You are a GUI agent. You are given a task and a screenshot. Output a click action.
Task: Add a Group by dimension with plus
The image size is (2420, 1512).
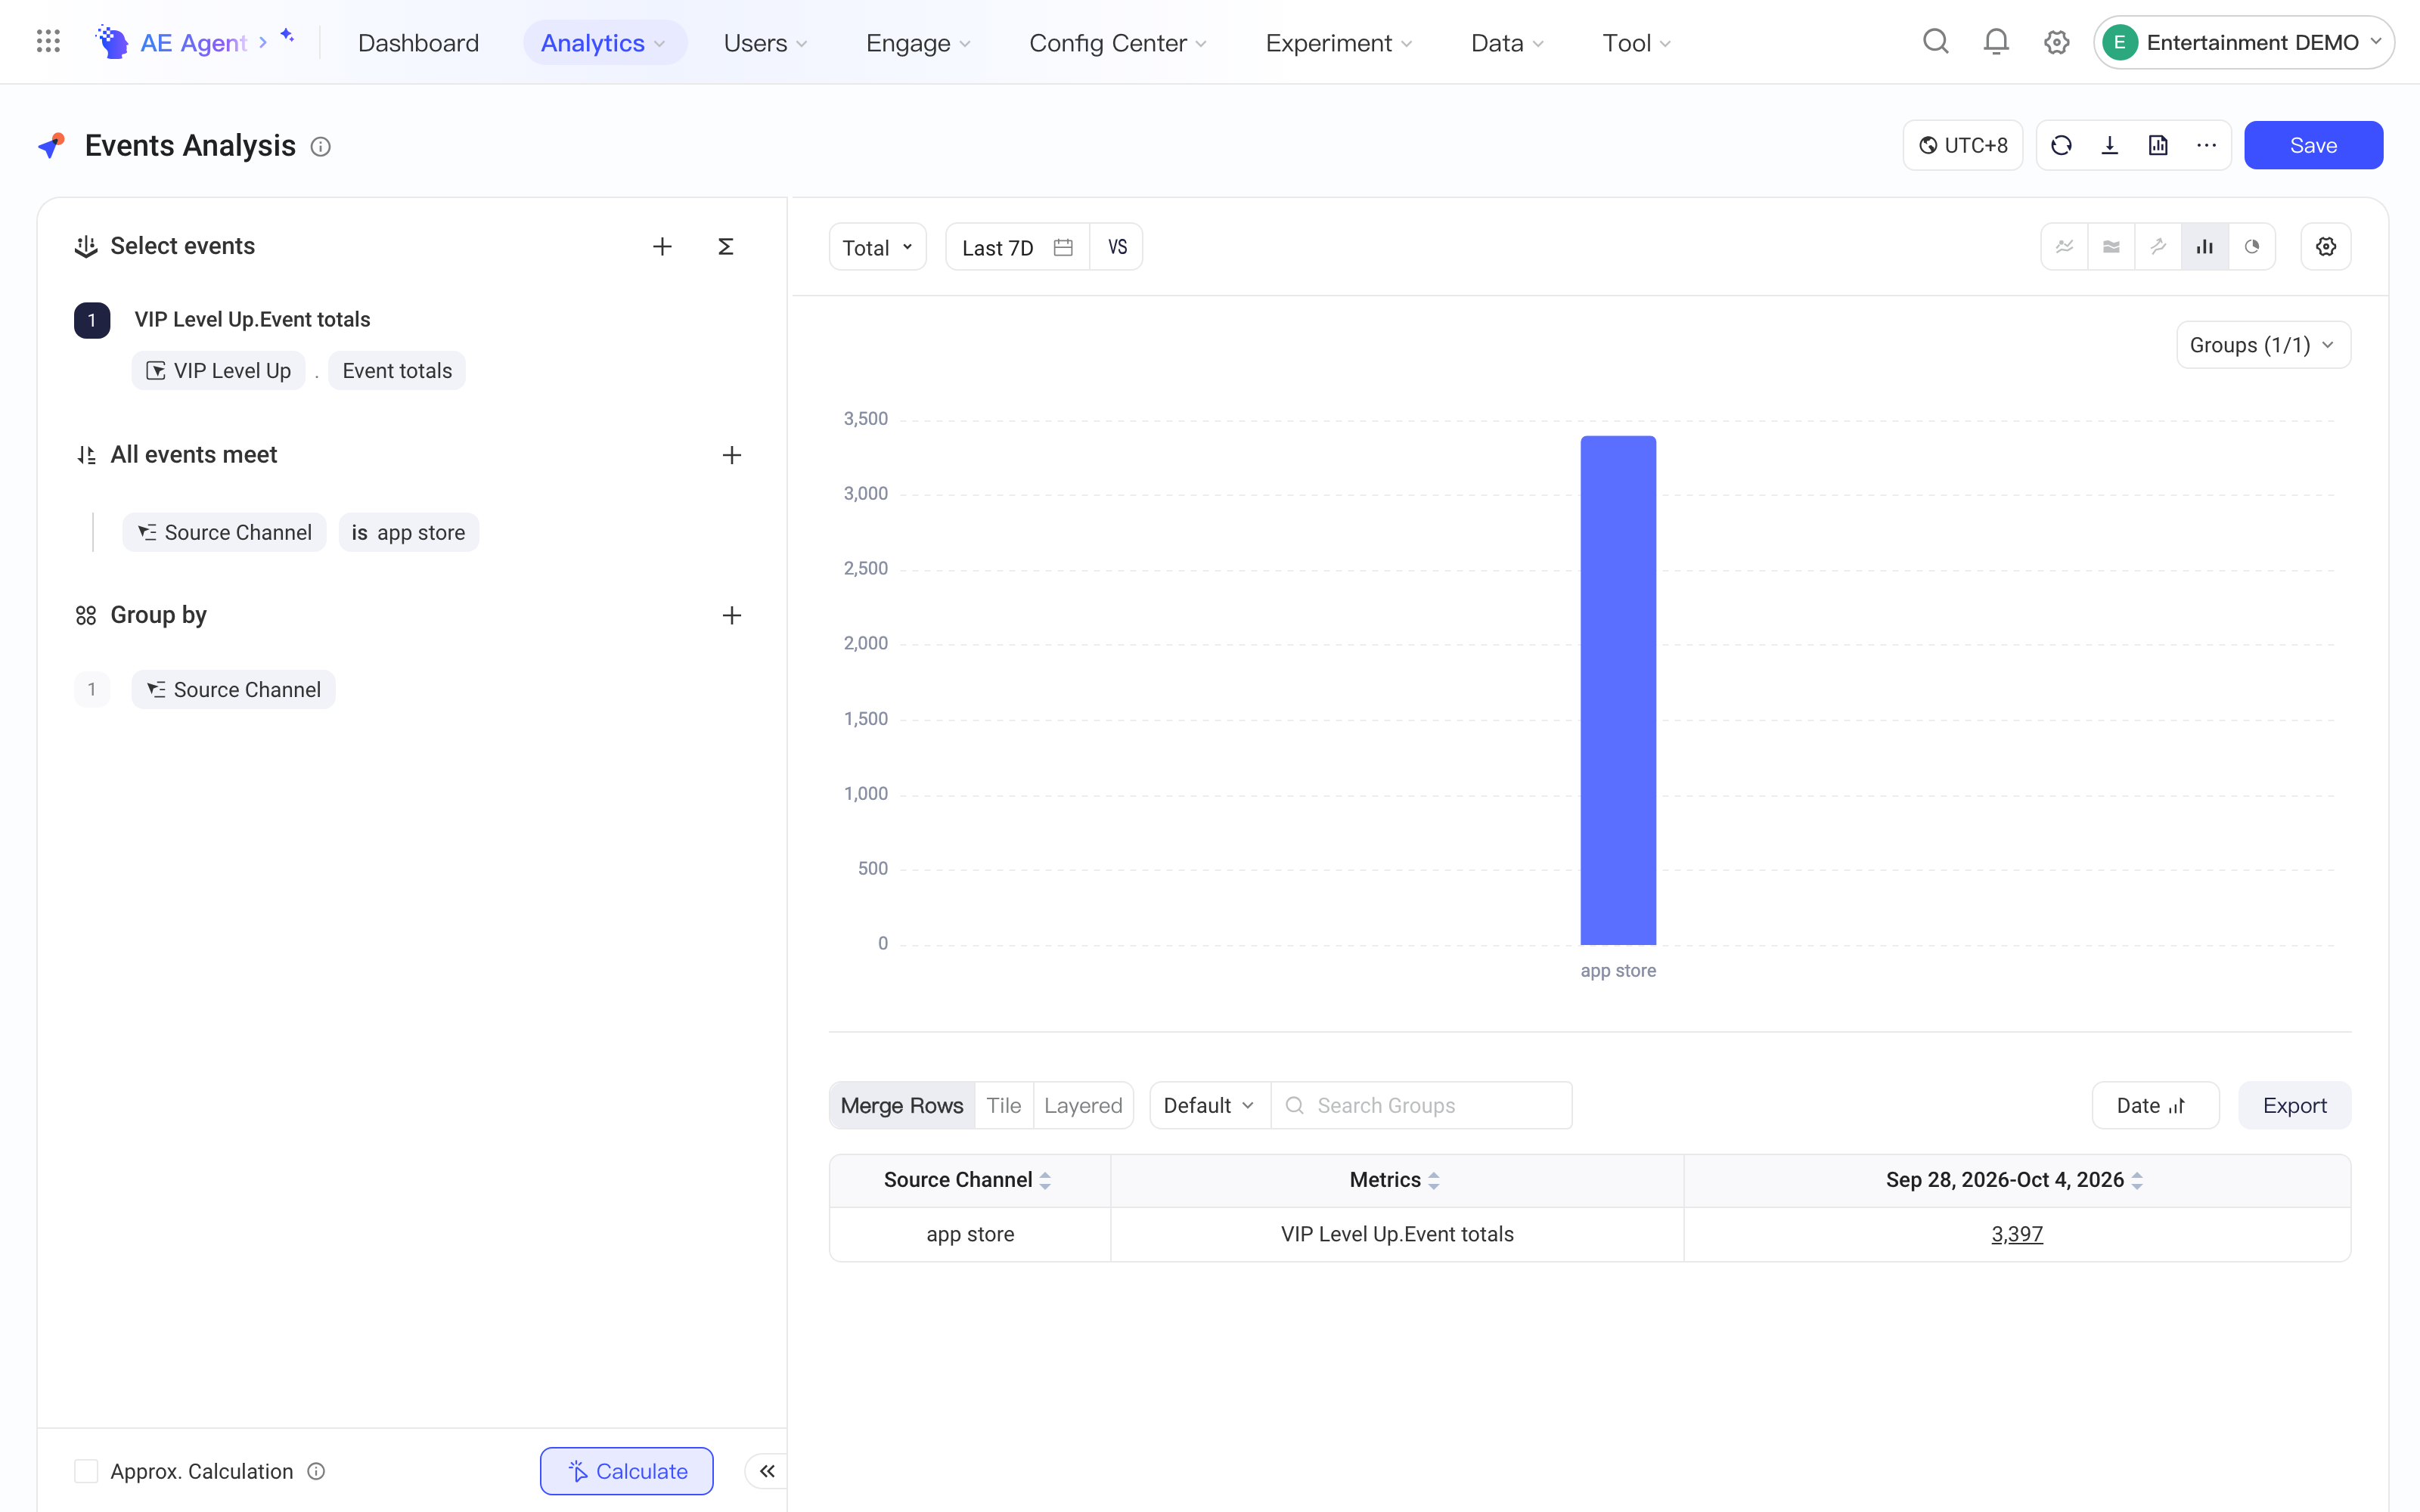[x=732, y=615]
